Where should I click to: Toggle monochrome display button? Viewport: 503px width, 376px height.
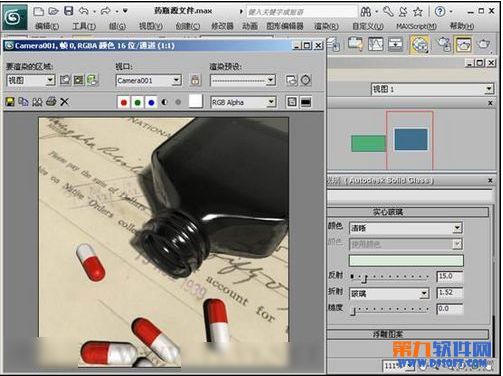(178, 102)
